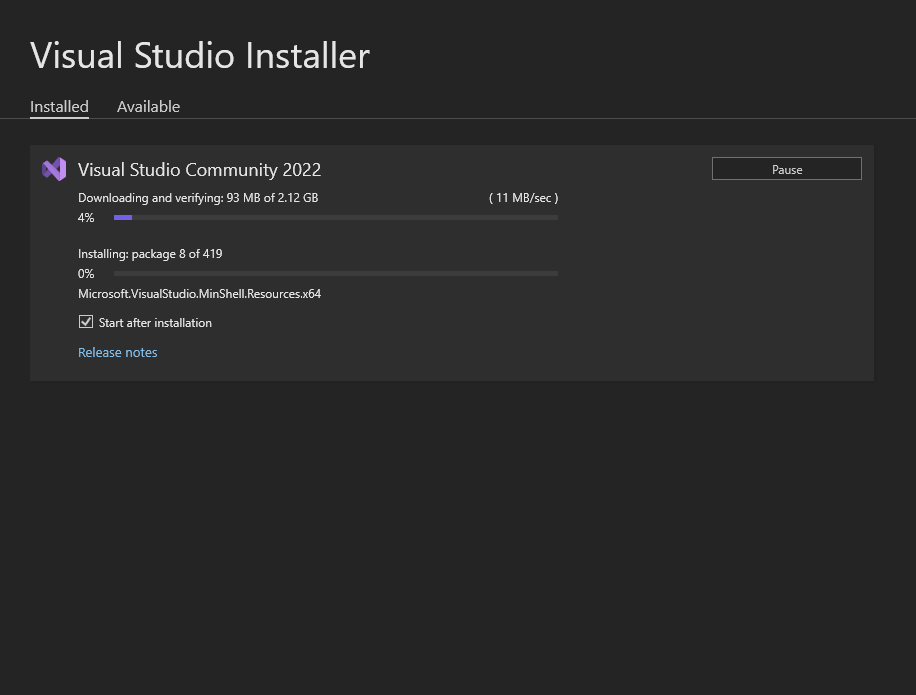Click the 11 MB/sec download speed indicator
The height and width of the screenshot is (695, 916).
[x=523, y=198]
